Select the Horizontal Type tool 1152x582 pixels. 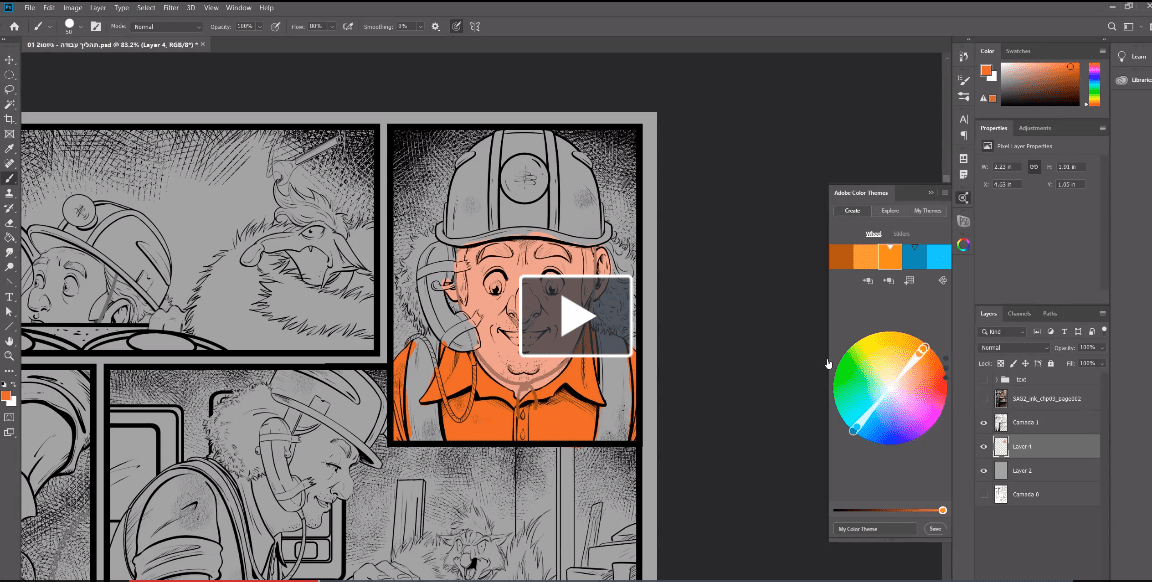tap(10, 297)
